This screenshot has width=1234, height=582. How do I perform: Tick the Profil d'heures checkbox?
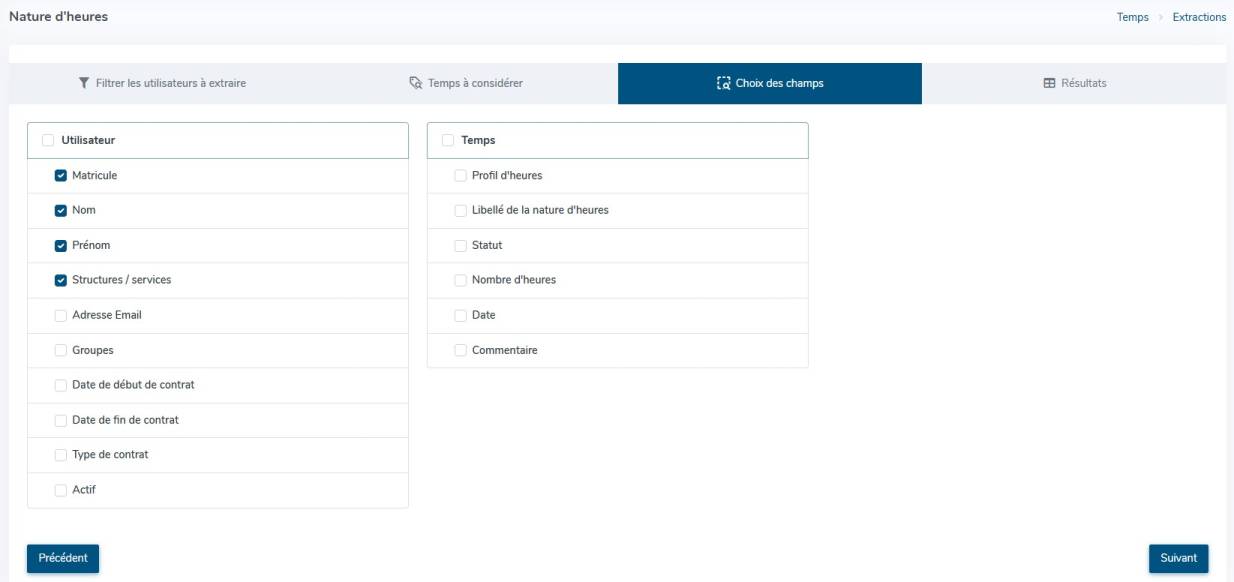(461, 176)
